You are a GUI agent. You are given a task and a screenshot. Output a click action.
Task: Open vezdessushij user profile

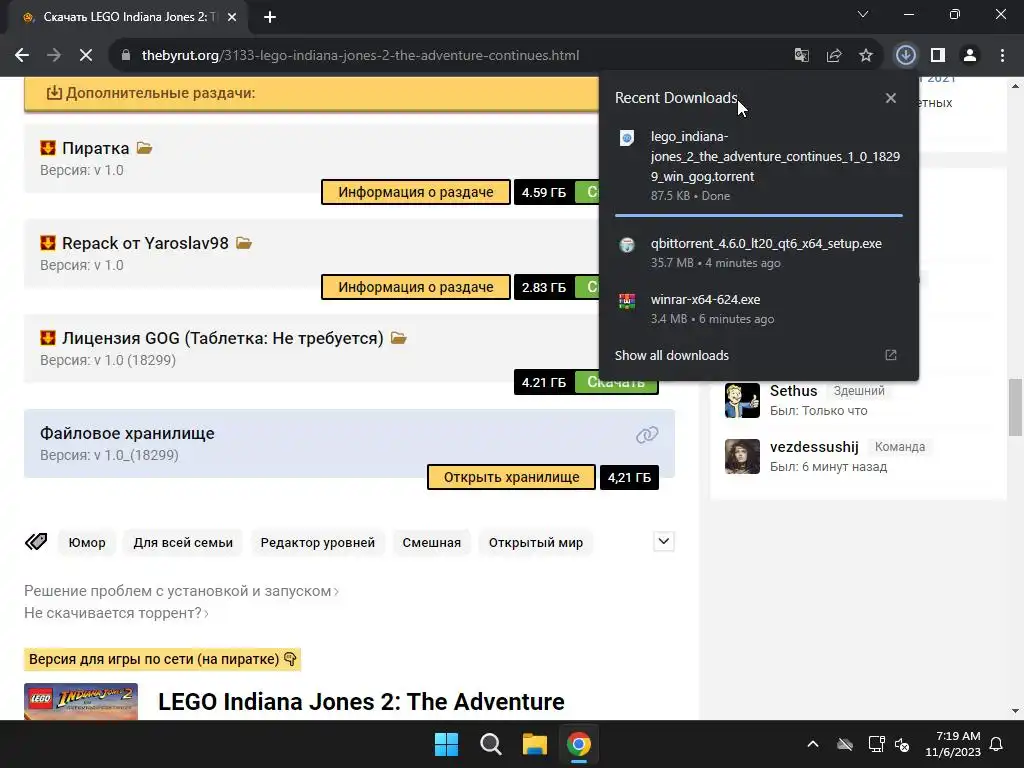(x=814, y=447)
